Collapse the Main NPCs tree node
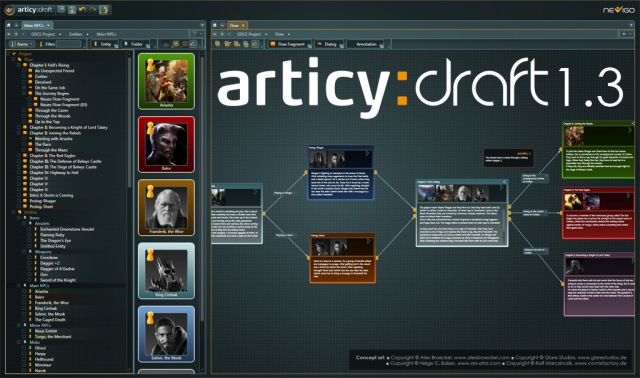The width and height of the screenshot is (640, 378). (x=19, y=286)
